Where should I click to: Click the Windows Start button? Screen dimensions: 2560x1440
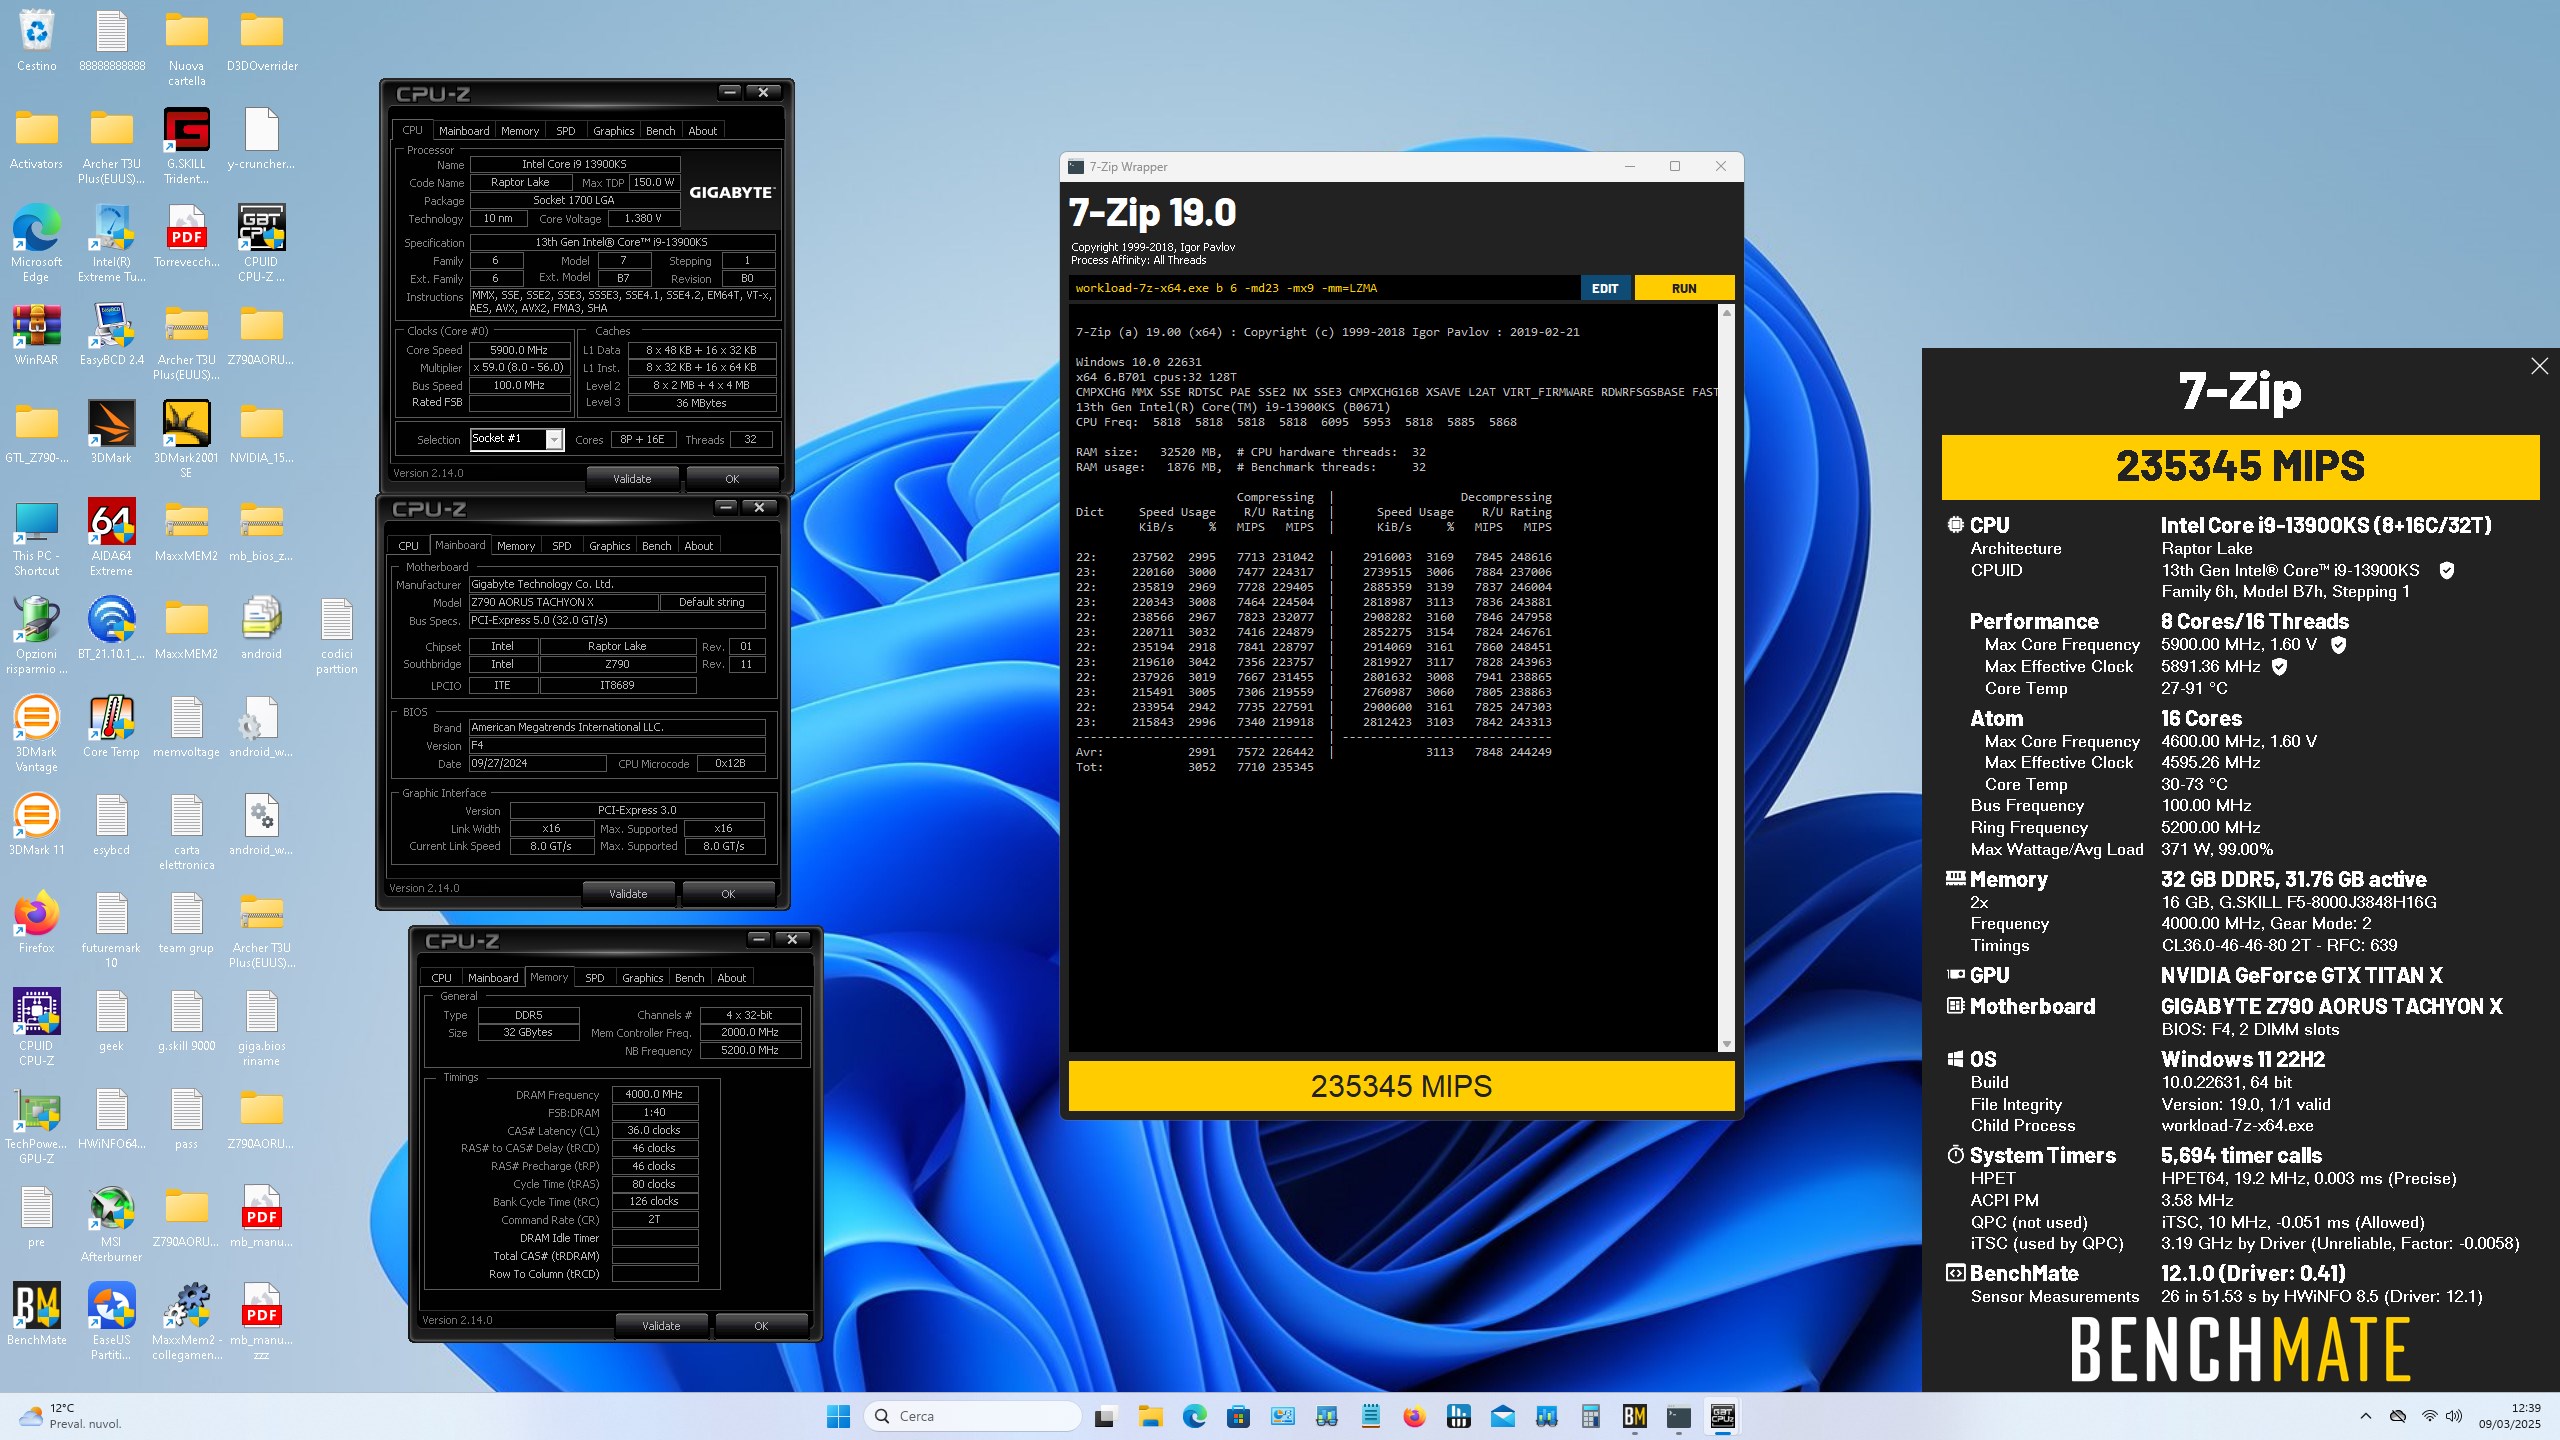pyautogui.click(x=838, y=1416)
